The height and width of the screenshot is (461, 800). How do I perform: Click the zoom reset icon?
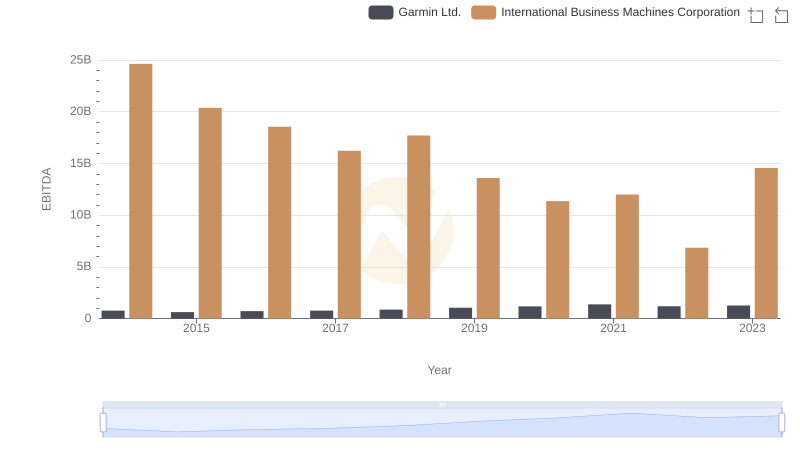[x=781, y=15]
